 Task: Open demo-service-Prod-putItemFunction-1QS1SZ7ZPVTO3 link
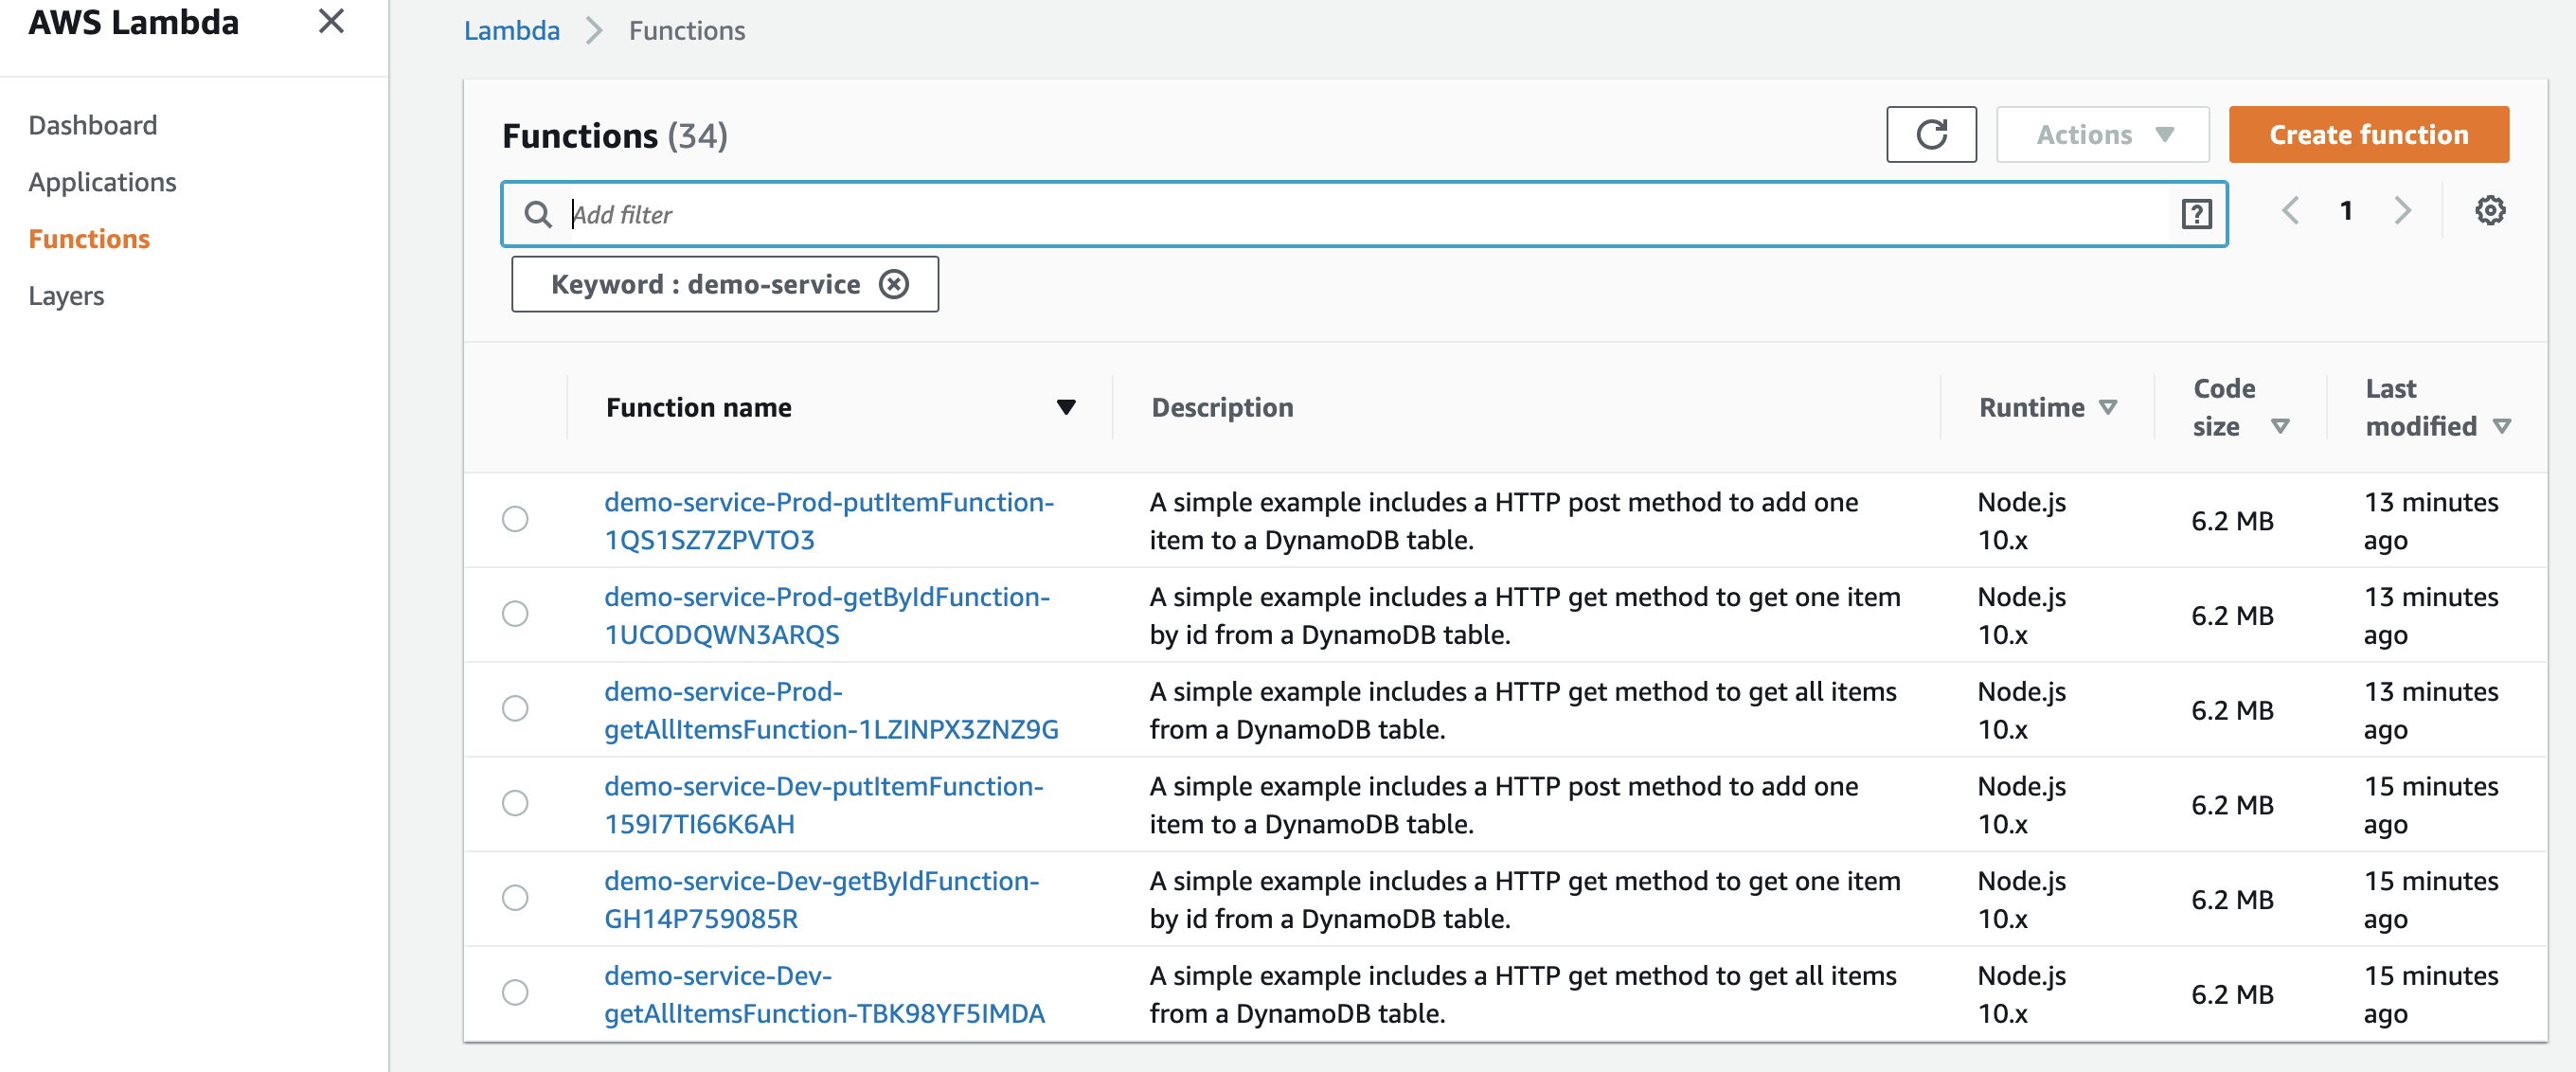(829, 521)
